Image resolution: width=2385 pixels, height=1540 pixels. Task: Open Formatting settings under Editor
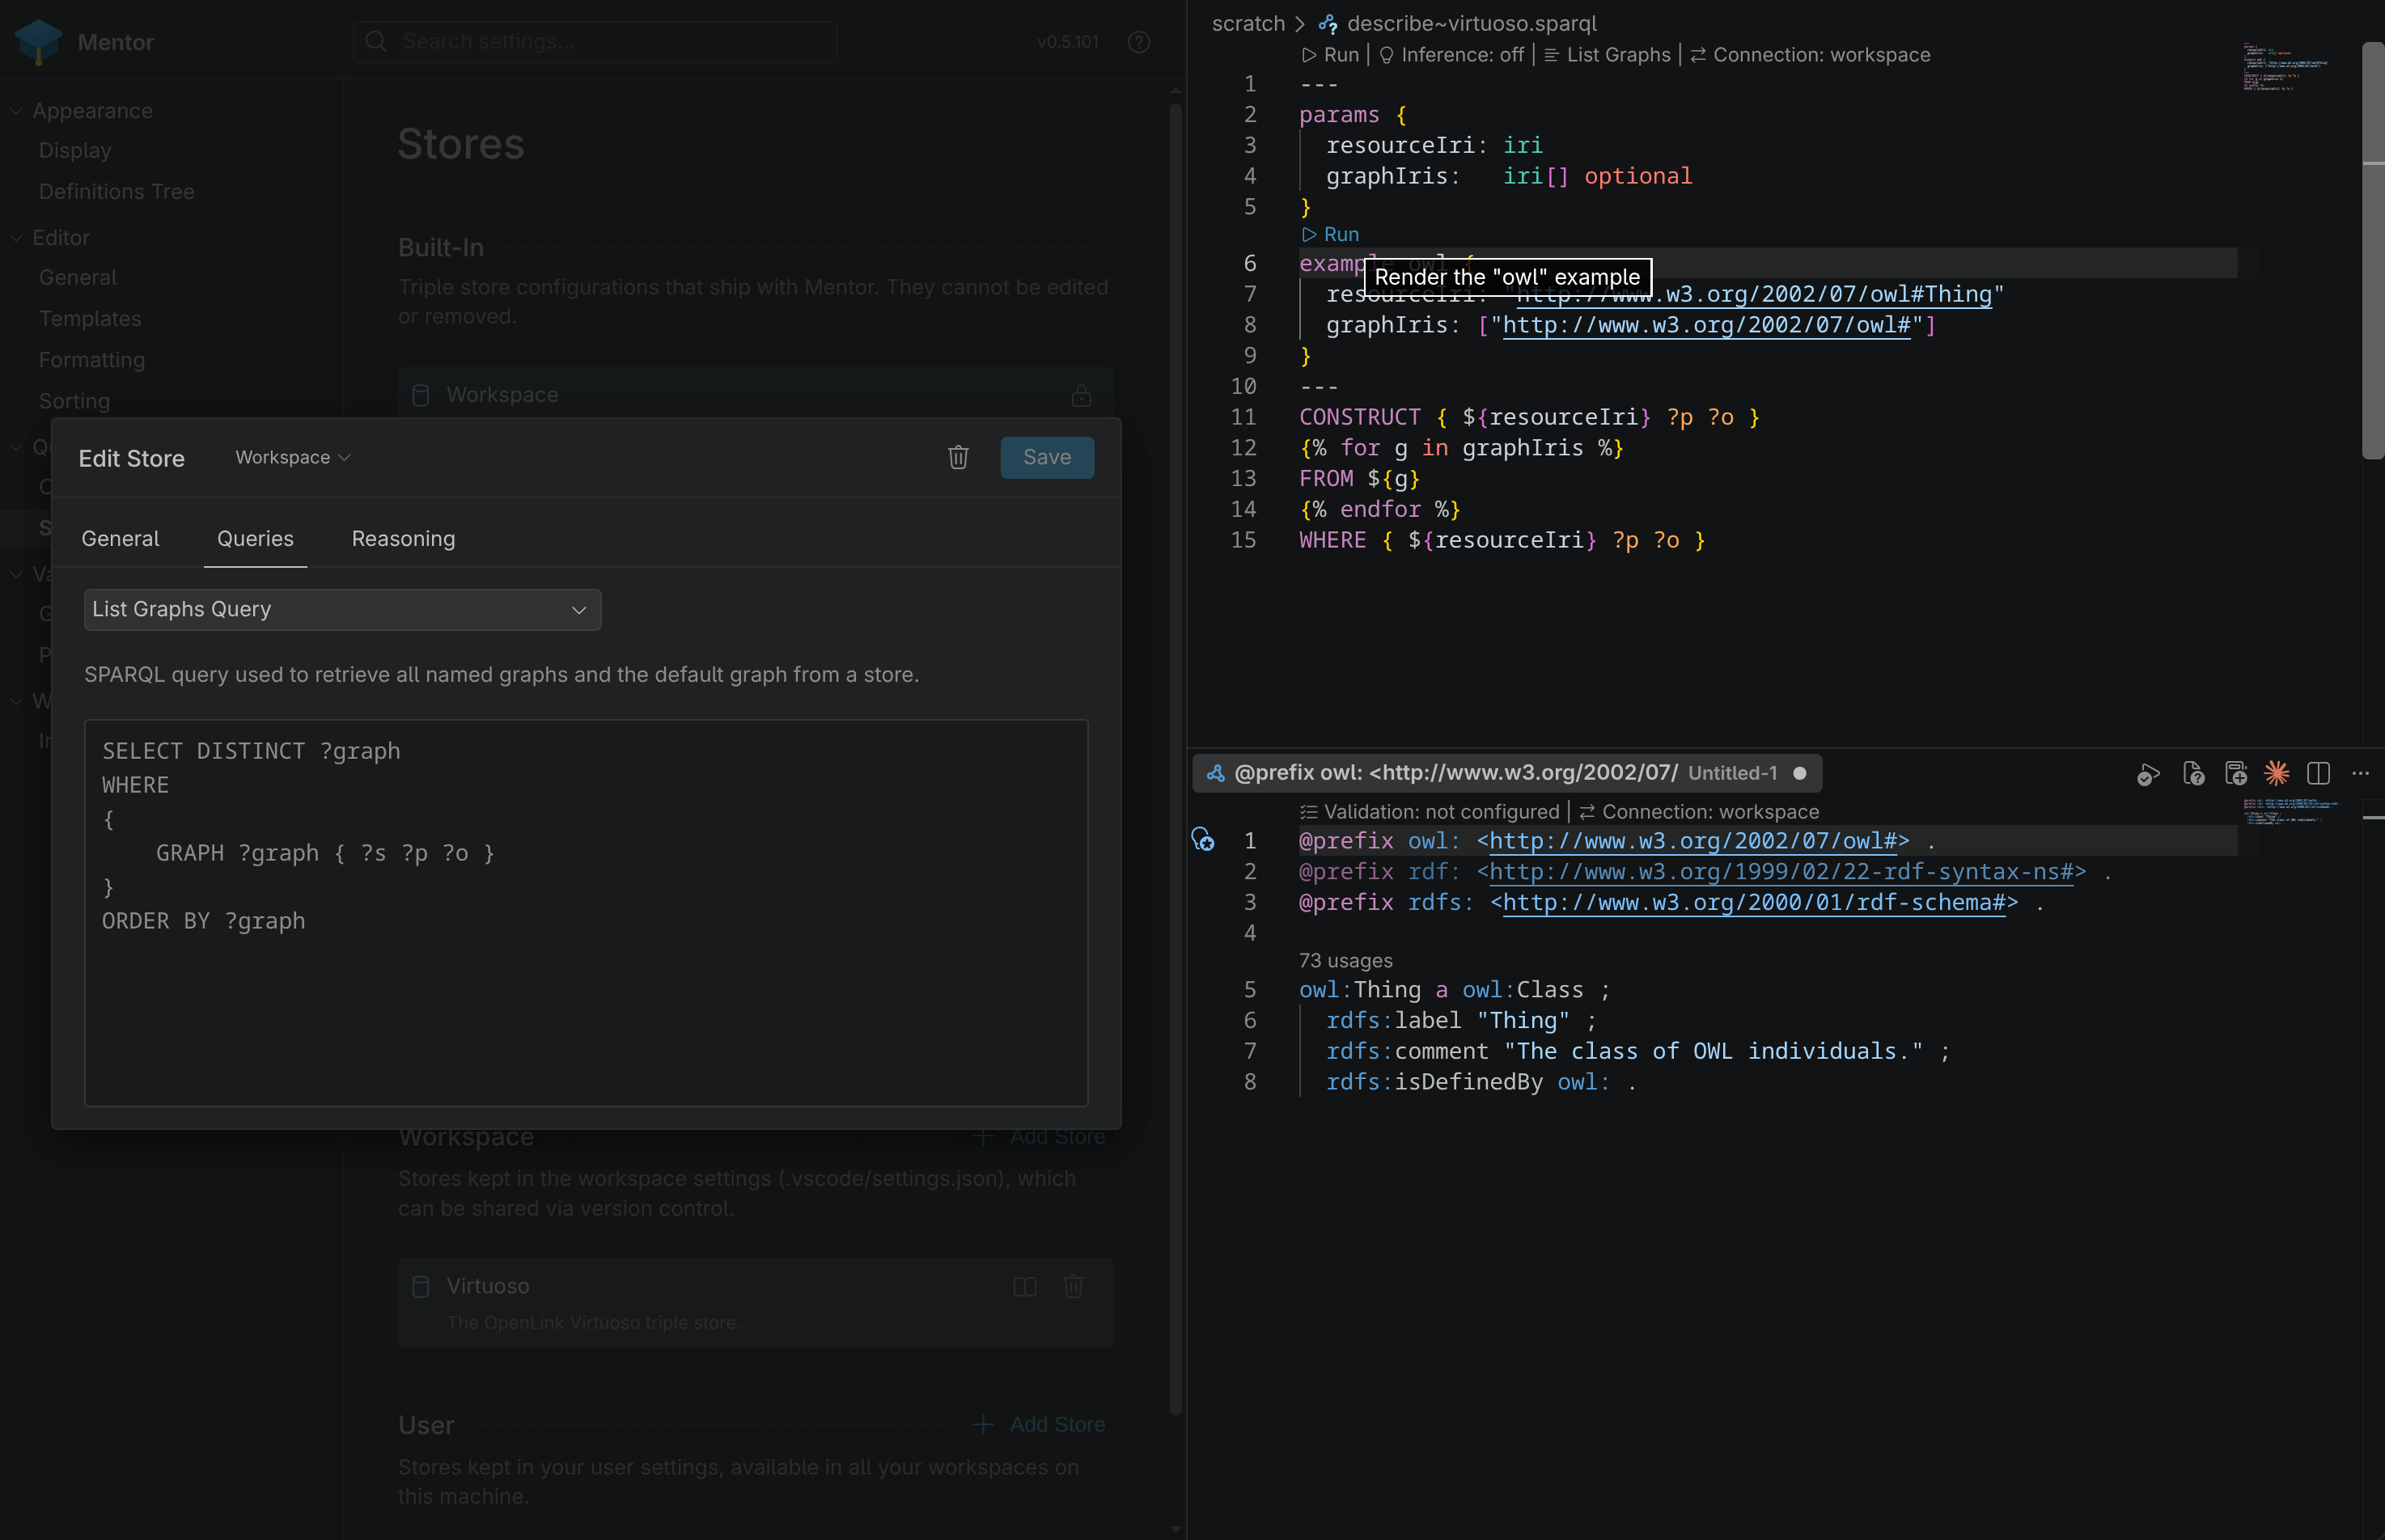(x=91, y=359)
